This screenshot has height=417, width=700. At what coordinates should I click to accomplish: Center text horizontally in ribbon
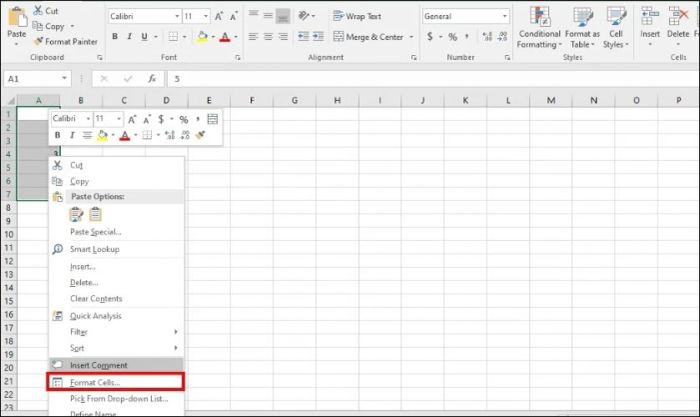pyautogui.click(x=268, y=37)
